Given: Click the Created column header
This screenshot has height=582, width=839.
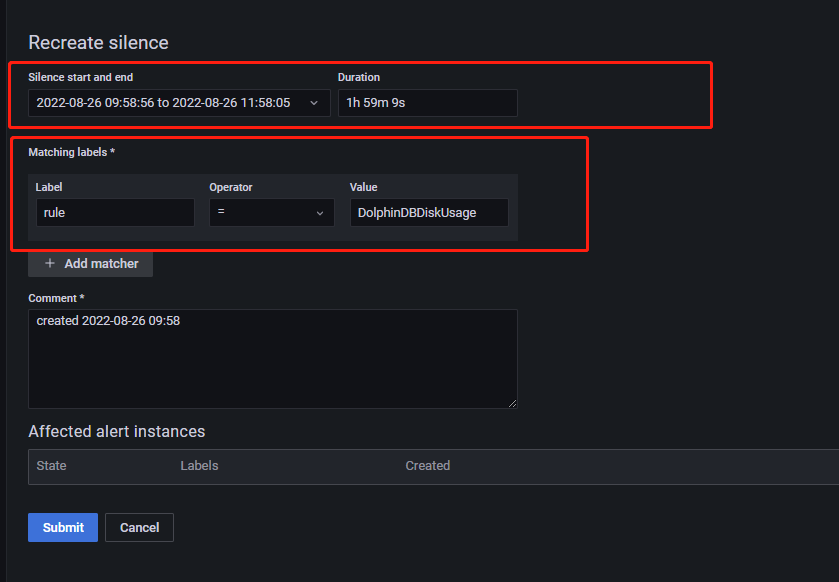Looking at the screenshot, I should pyautogui.click(x=427, y=466).
